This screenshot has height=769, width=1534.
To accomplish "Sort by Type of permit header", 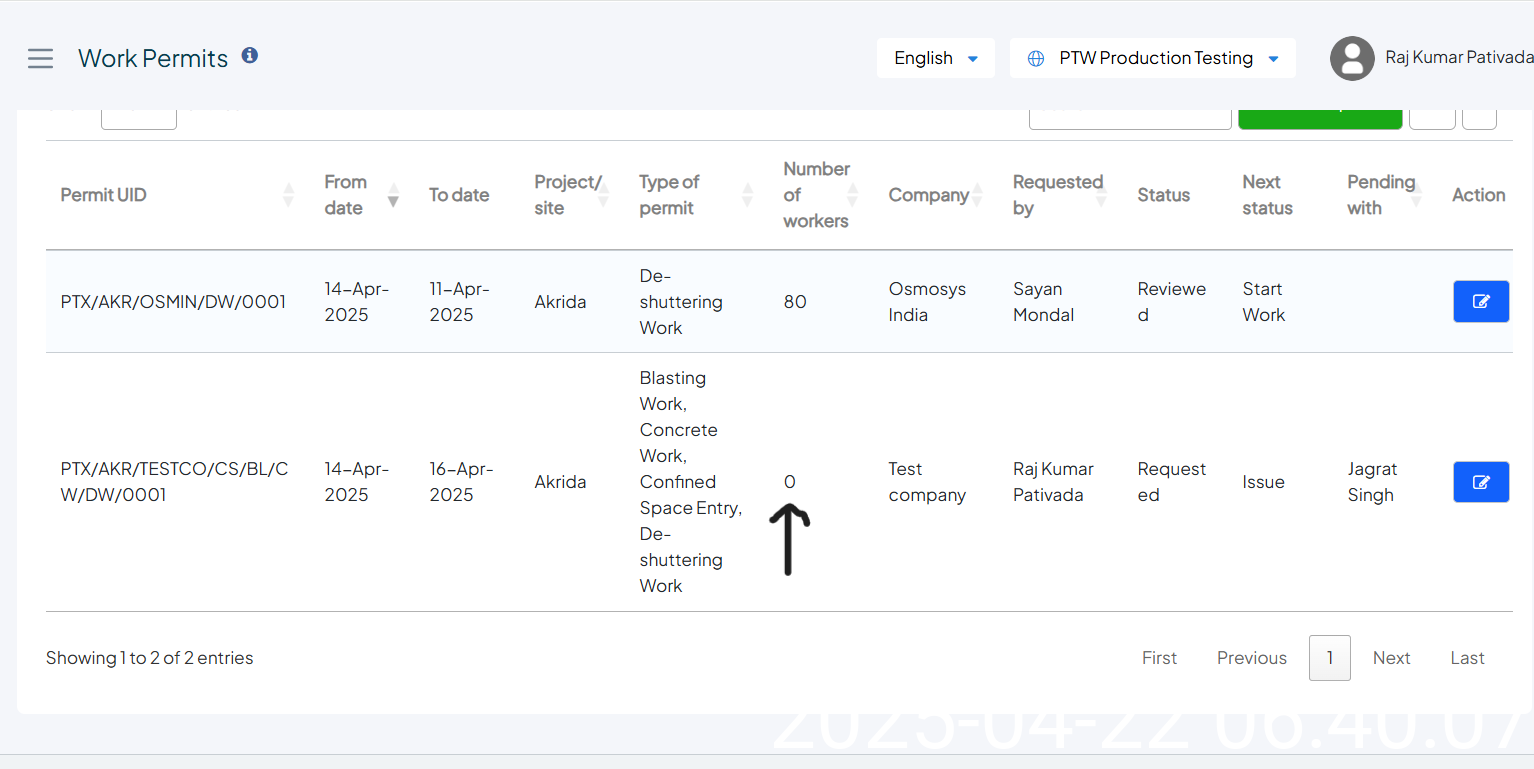I will pos(669,195).
